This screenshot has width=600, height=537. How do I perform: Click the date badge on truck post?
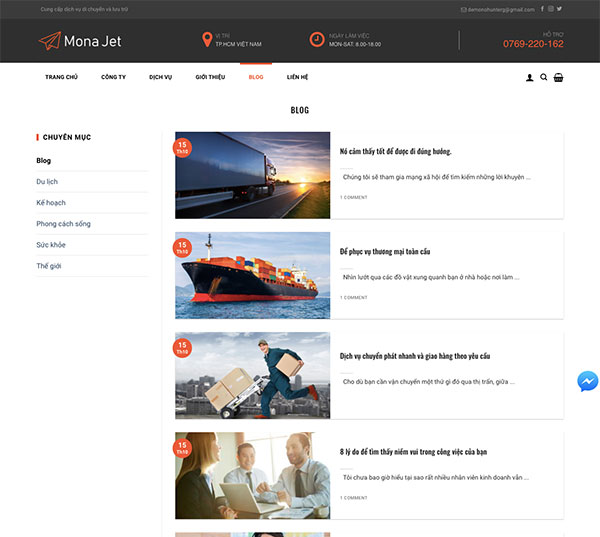pos(182,148)
